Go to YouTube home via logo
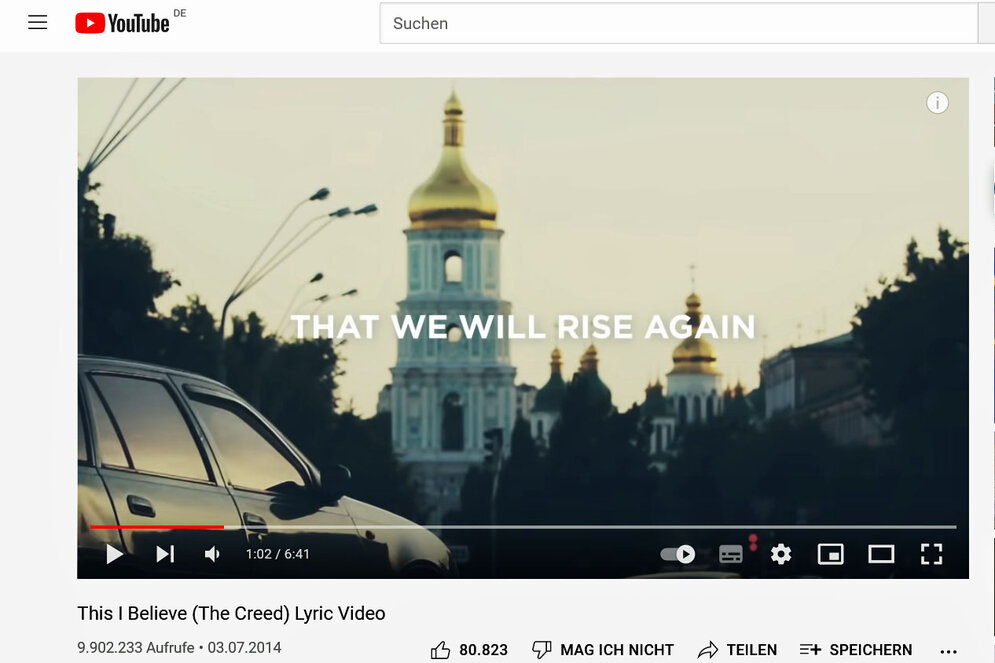This screenshot has width=995, height=663. coord(122,23)
